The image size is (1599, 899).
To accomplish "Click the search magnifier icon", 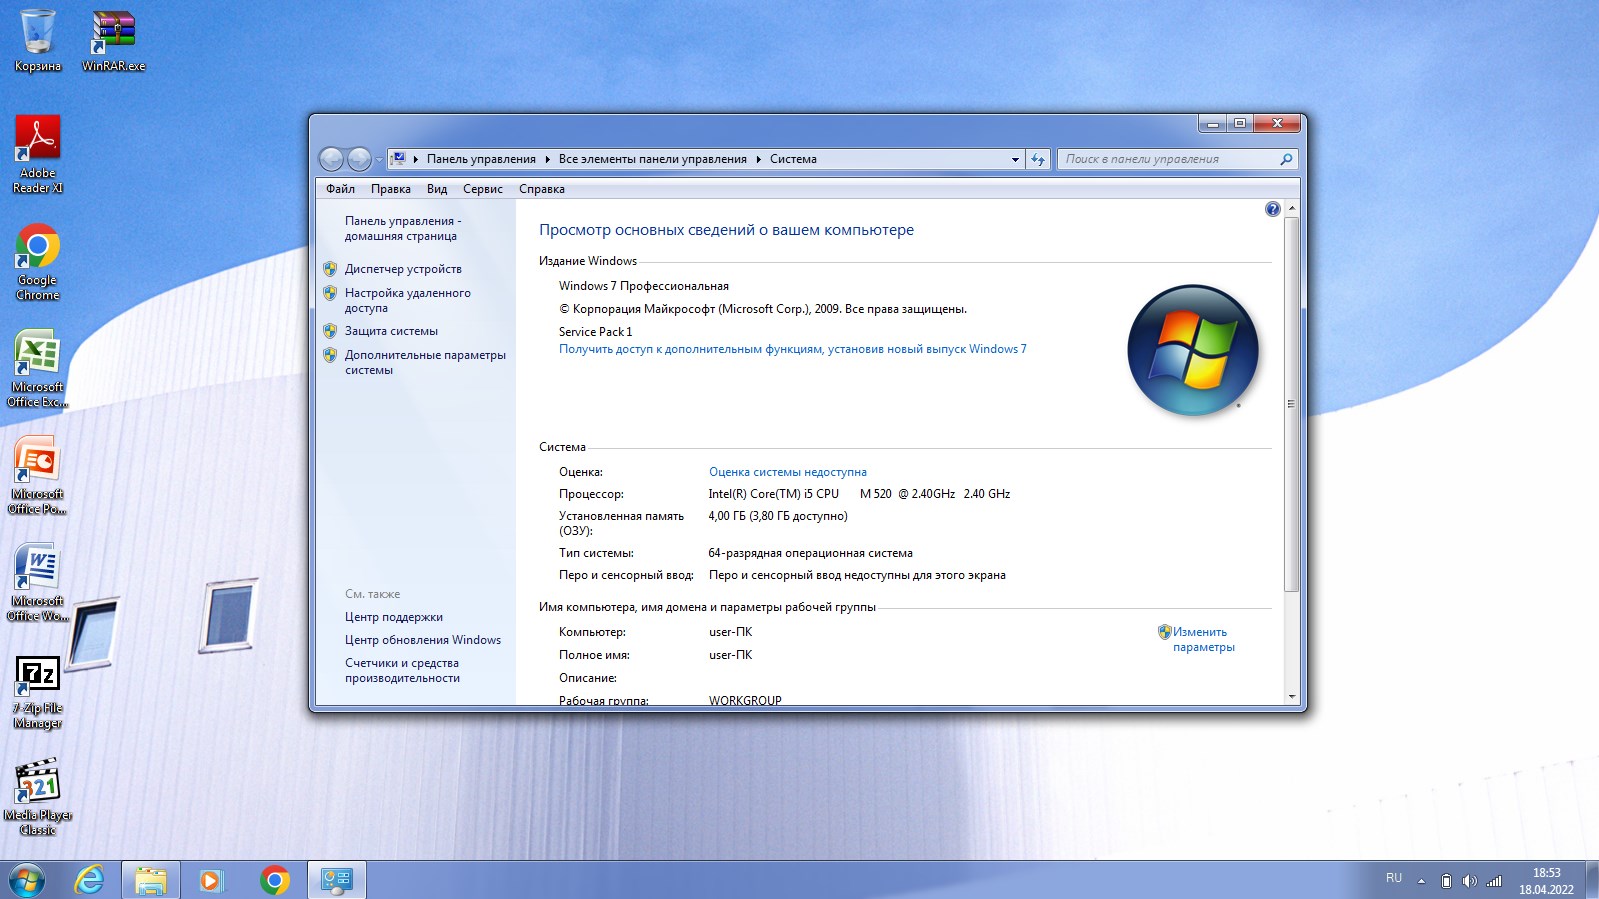I will tap(1286, 159).
